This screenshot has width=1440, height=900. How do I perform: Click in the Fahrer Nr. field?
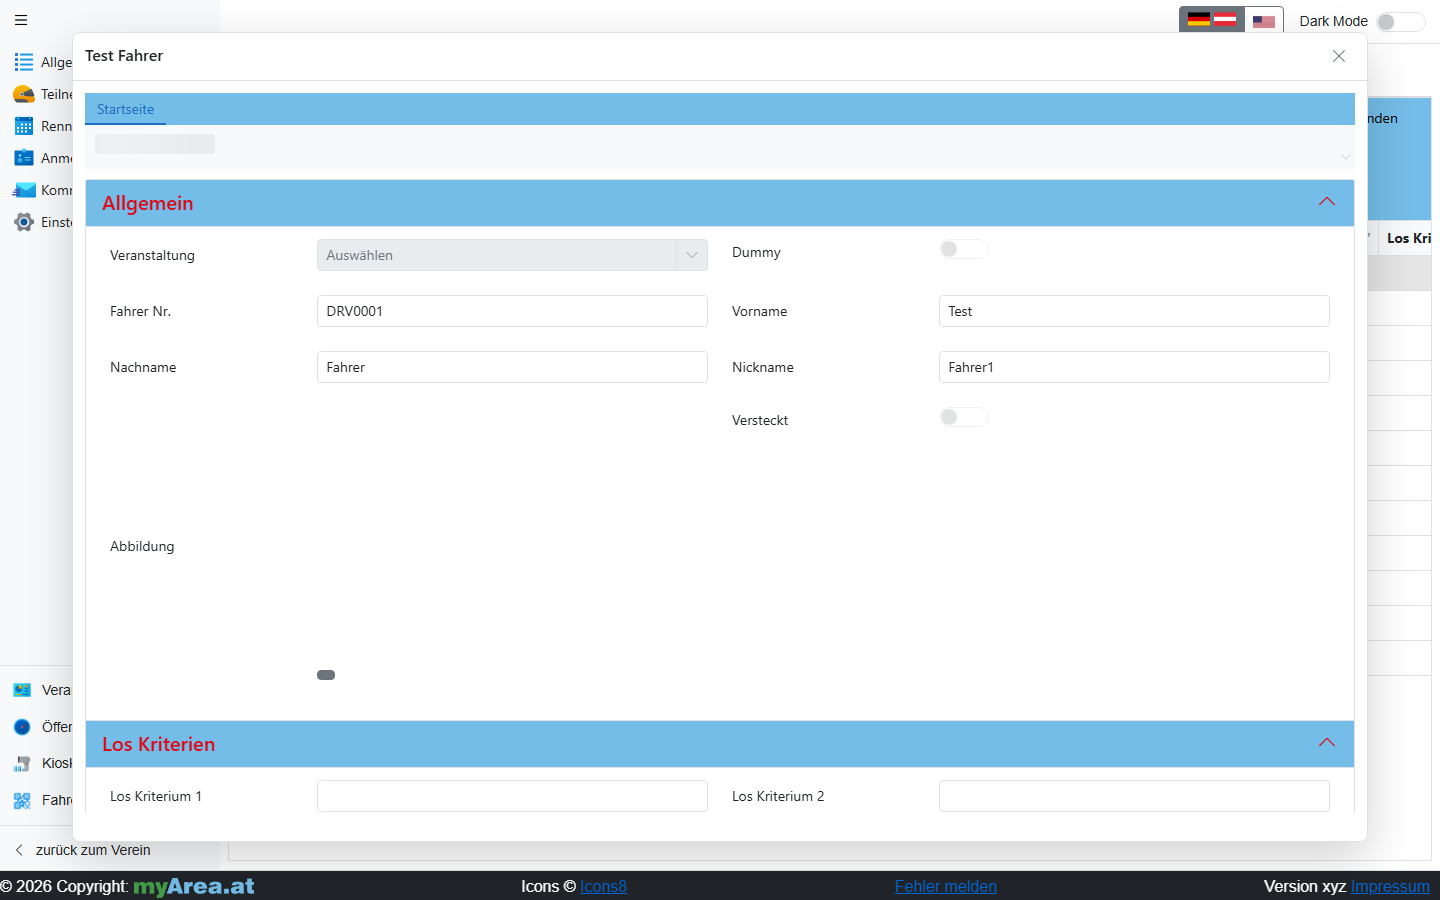click(512, 311)
